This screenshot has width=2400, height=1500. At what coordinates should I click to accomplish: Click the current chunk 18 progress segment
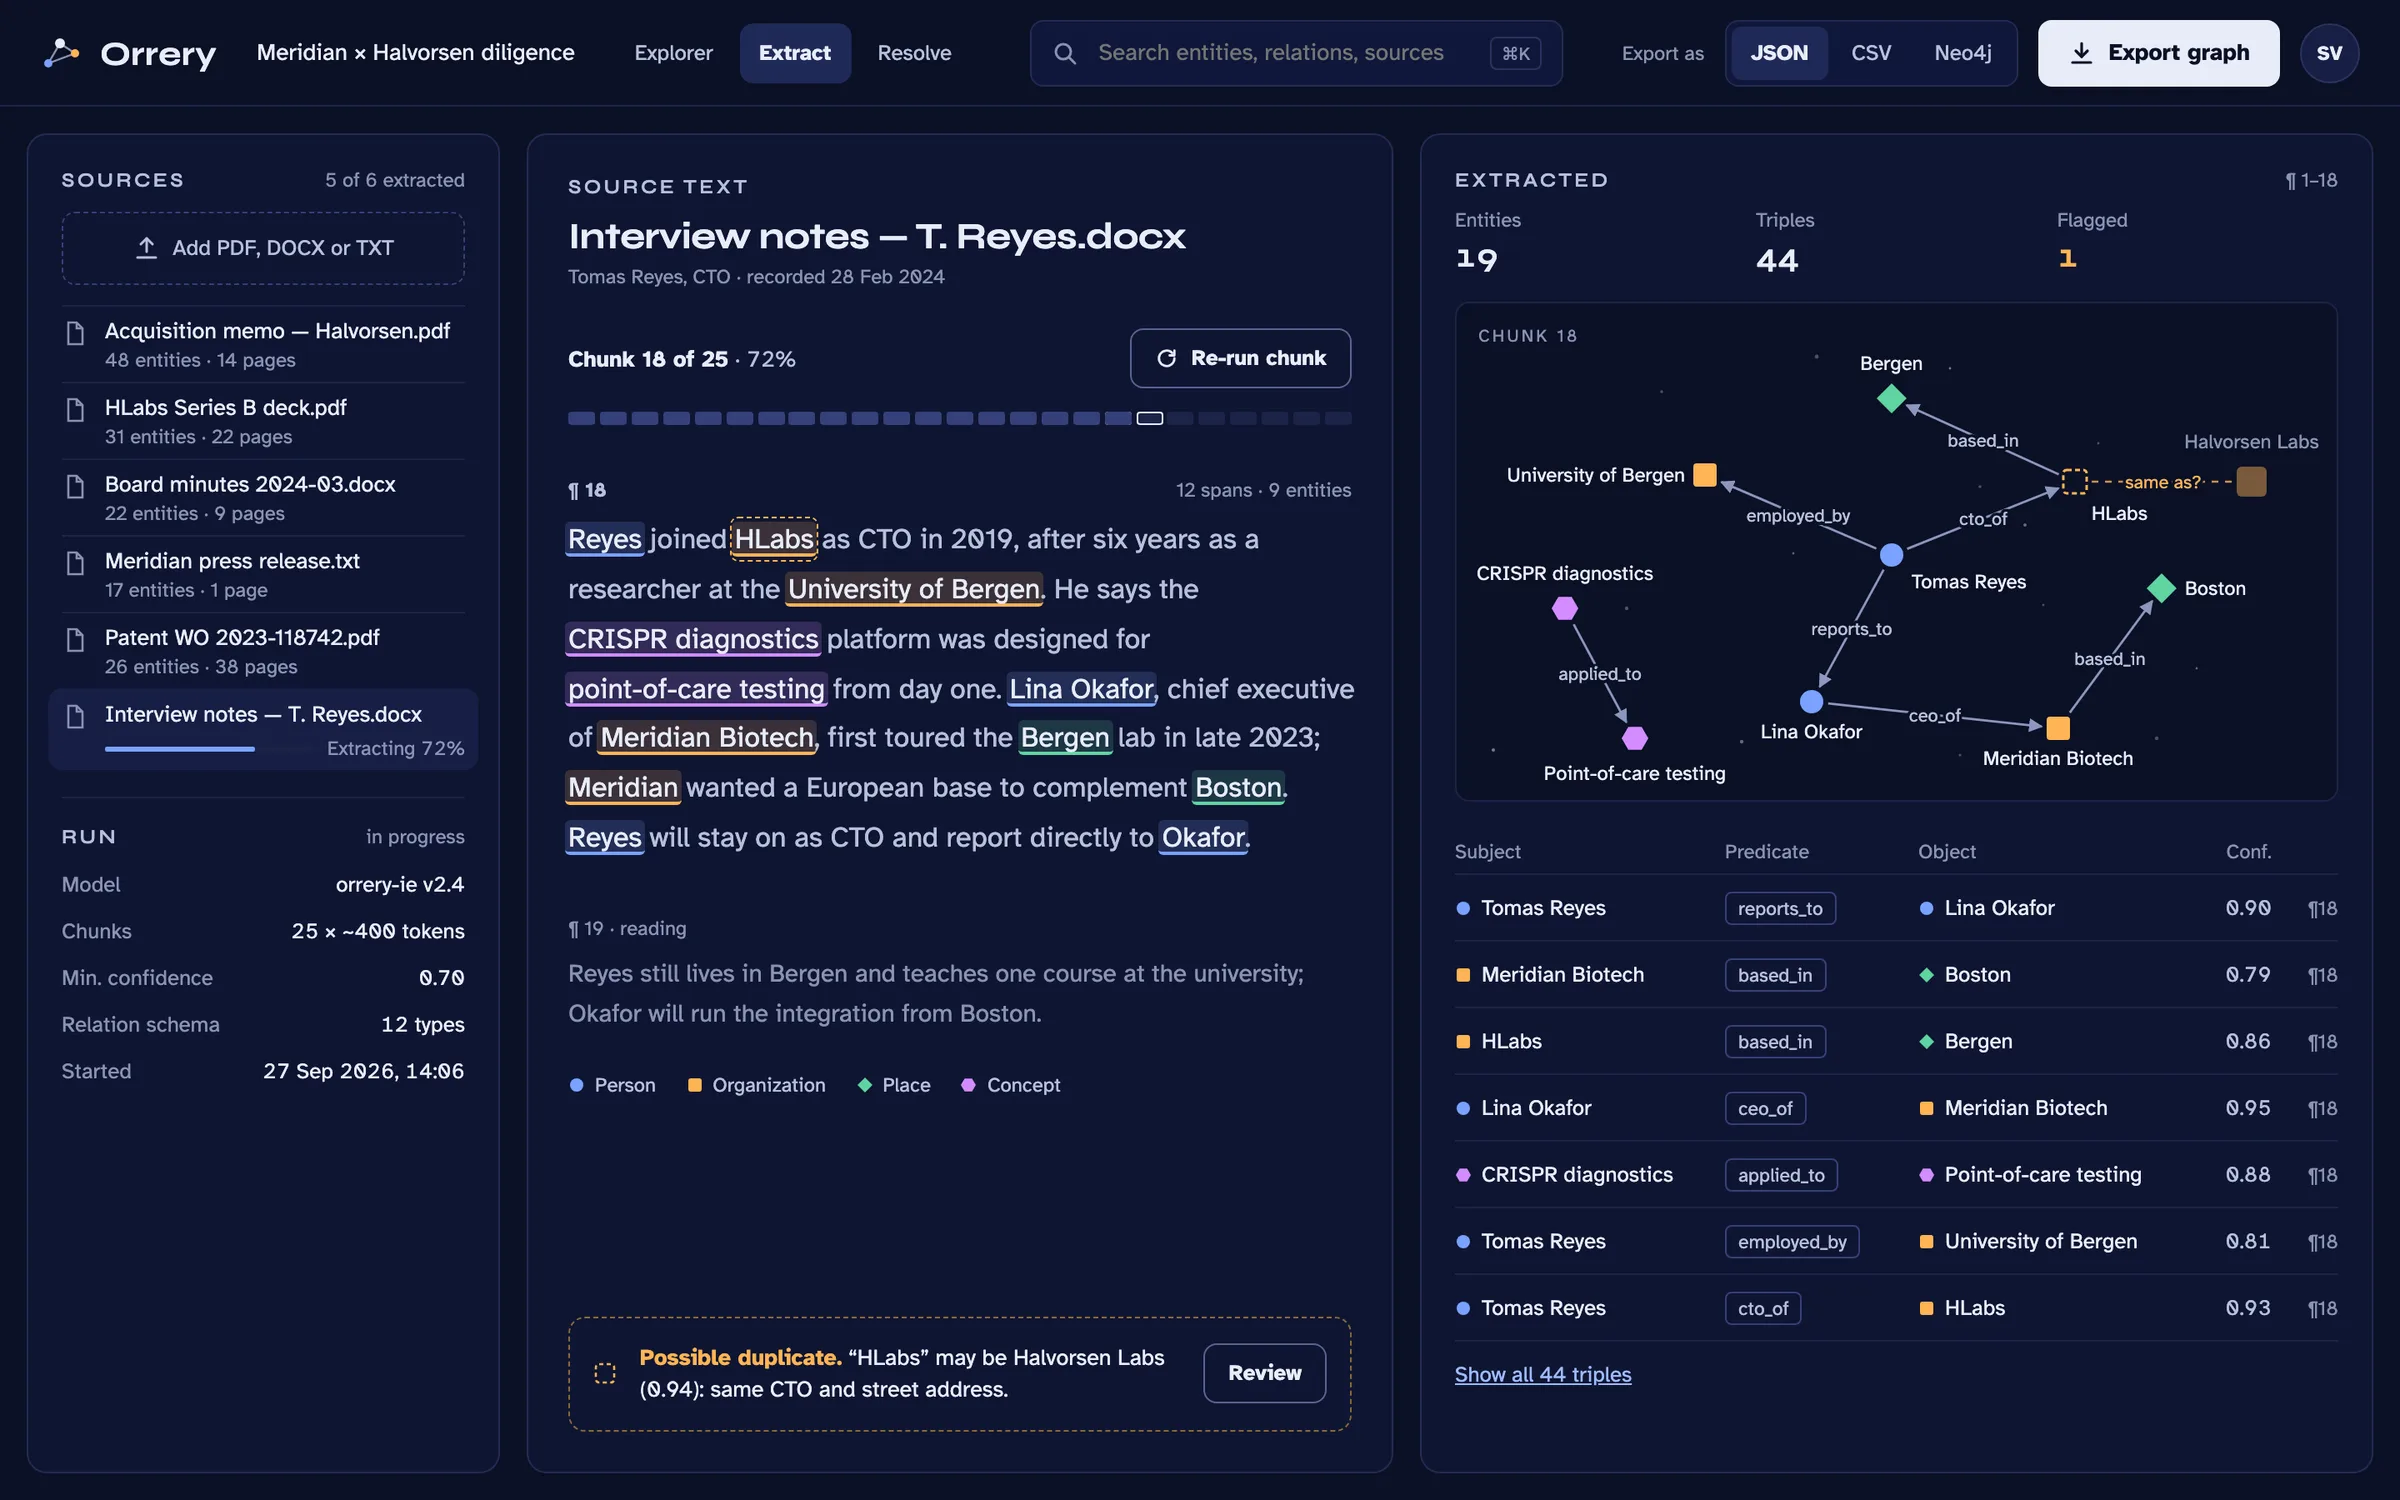[1150, 418]
